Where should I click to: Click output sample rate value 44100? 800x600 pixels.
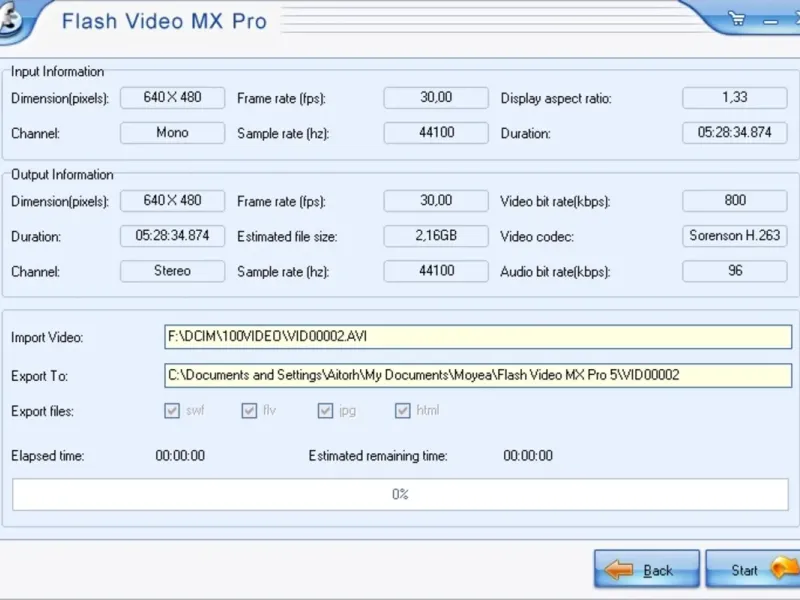tap(436, 271)
